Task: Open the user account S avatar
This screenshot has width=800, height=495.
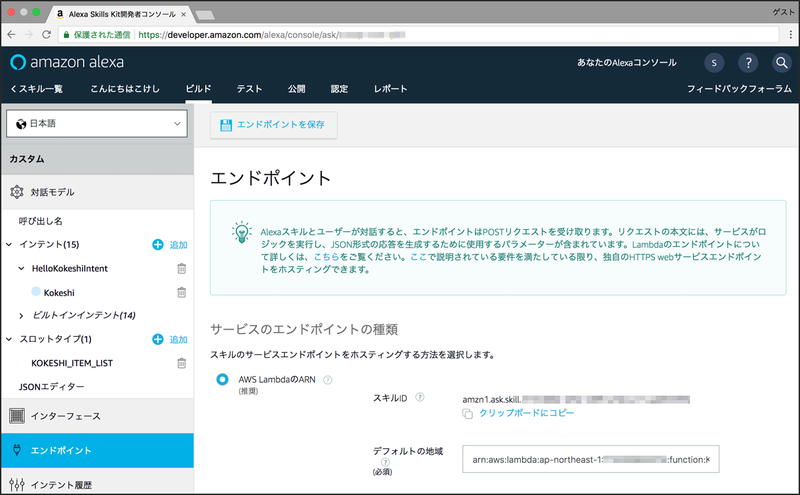Action: click(714, 63)
